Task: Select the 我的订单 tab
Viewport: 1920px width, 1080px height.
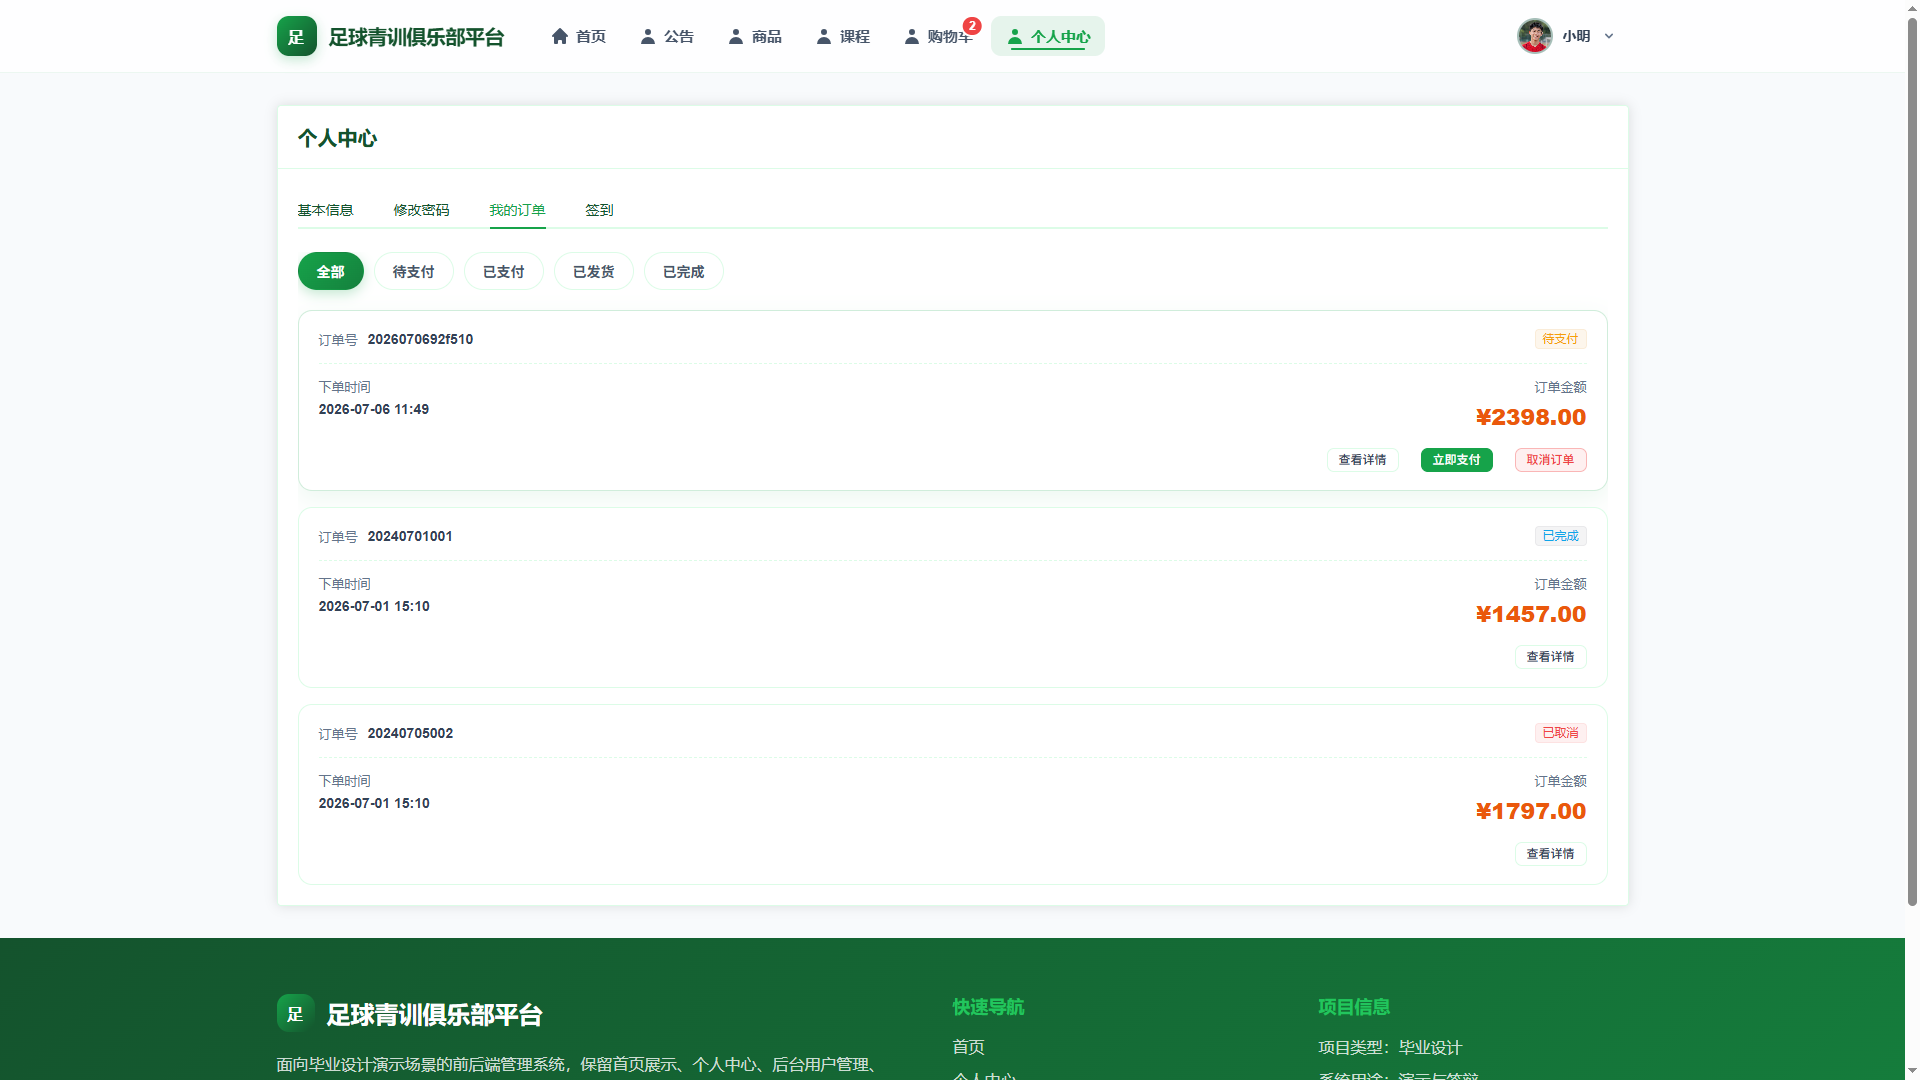Action: coord(518,210)
